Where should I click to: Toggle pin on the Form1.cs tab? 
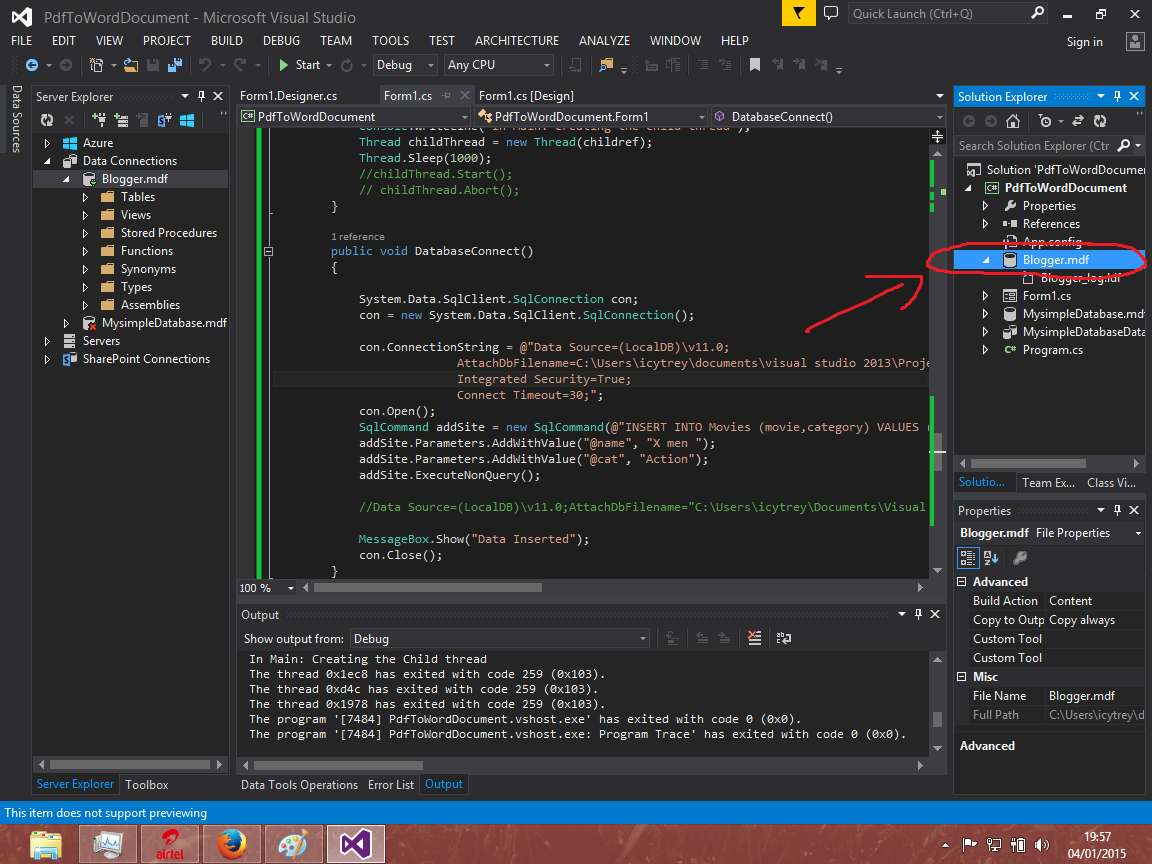point(446,96)
